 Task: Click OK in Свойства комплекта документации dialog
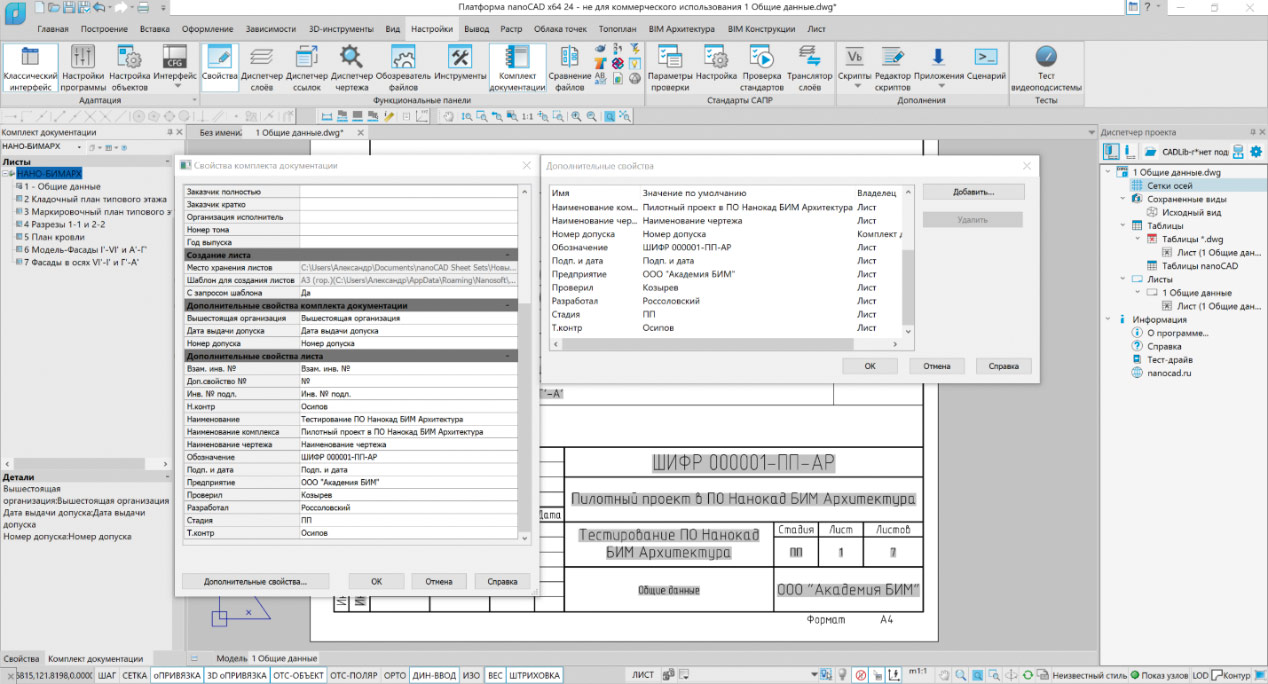coord(376,581)
